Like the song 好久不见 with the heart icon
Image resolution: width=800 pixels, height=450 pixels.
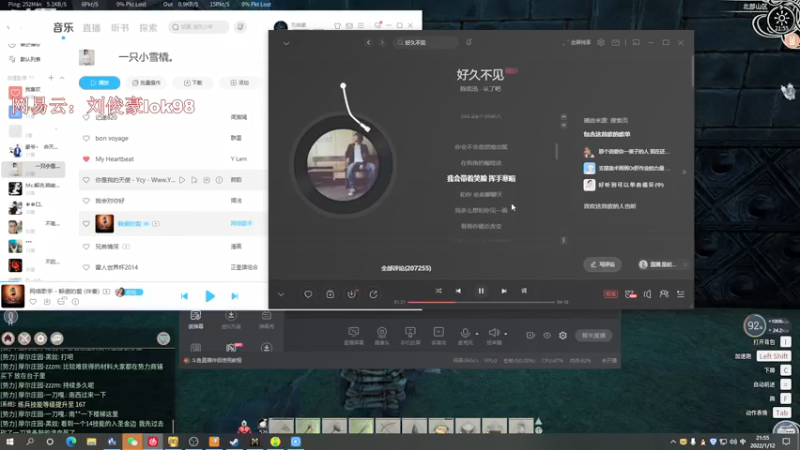pos(308,294)
